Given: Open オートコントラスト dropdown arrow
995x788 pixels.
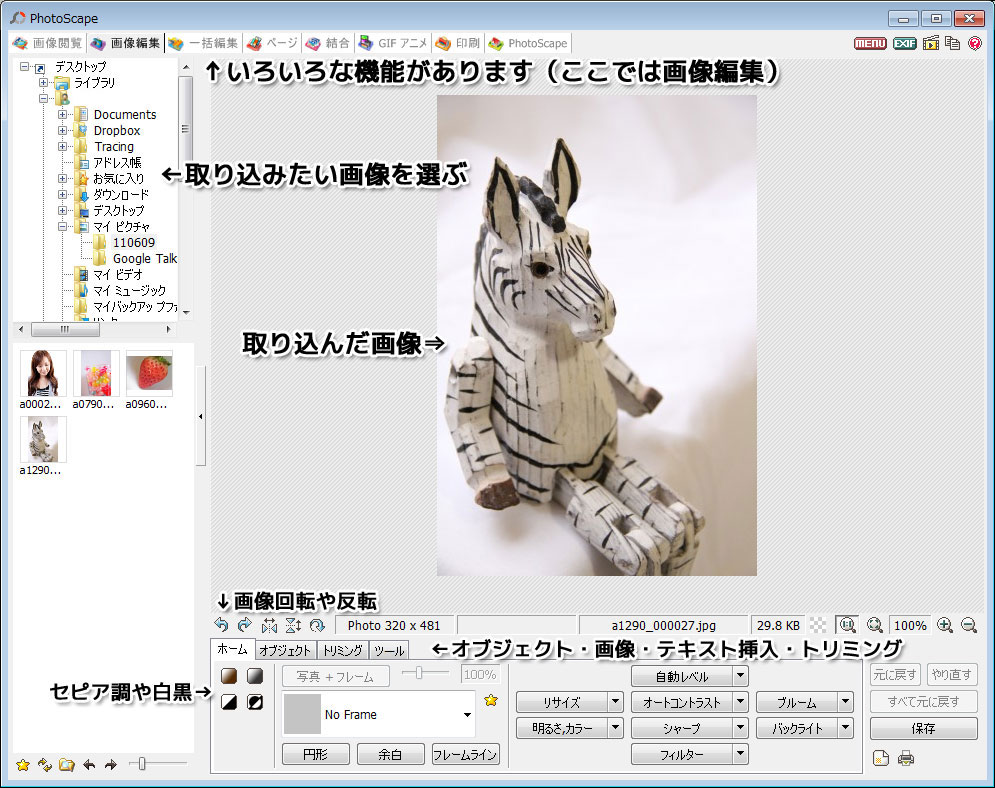Looking at the screenshot, I should click(x=741, y=702).
